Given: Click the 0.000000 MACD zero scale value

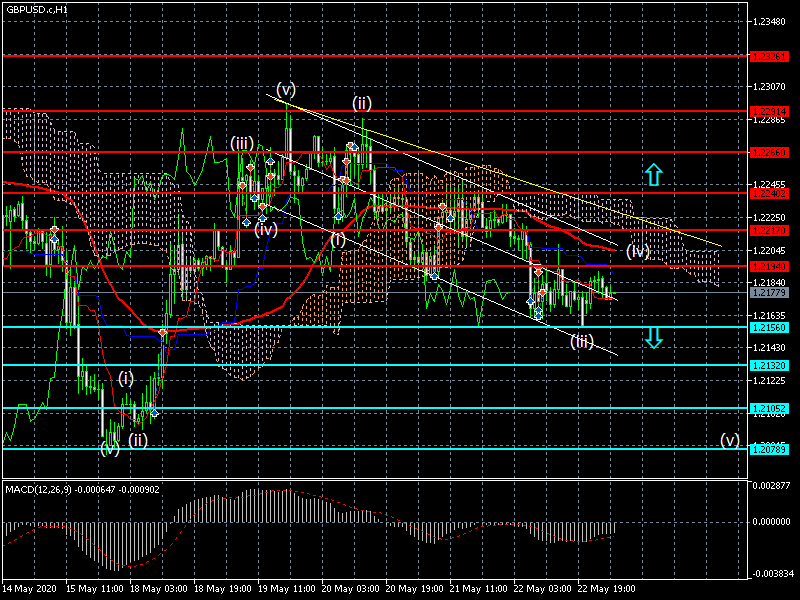Looking at the screenshot, I should [x=771, y=522].
